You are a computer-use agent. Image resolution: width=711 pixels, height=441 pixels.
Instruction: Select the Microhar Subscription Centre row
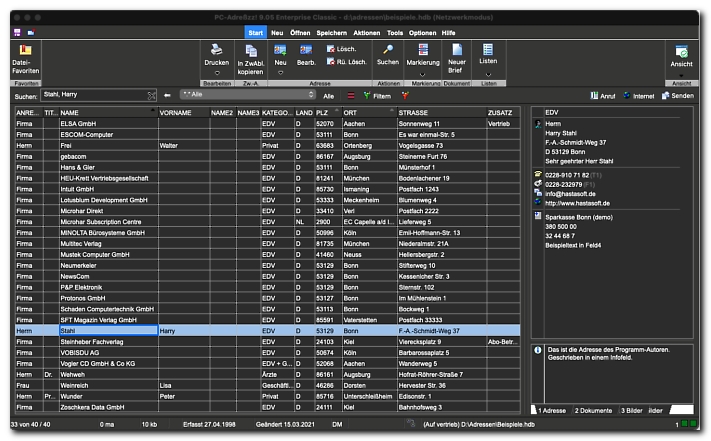(x=268, y=222)
